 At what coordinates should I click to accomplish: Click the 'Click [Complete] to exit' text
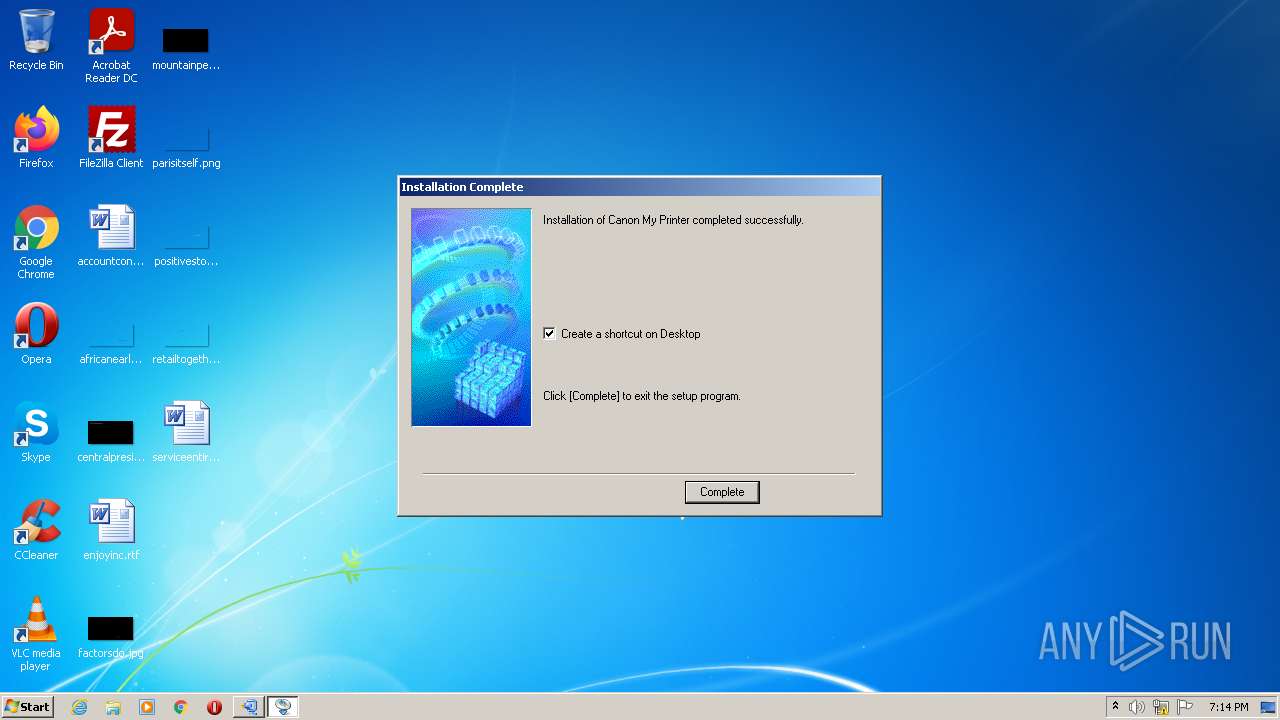pos(642,396)
